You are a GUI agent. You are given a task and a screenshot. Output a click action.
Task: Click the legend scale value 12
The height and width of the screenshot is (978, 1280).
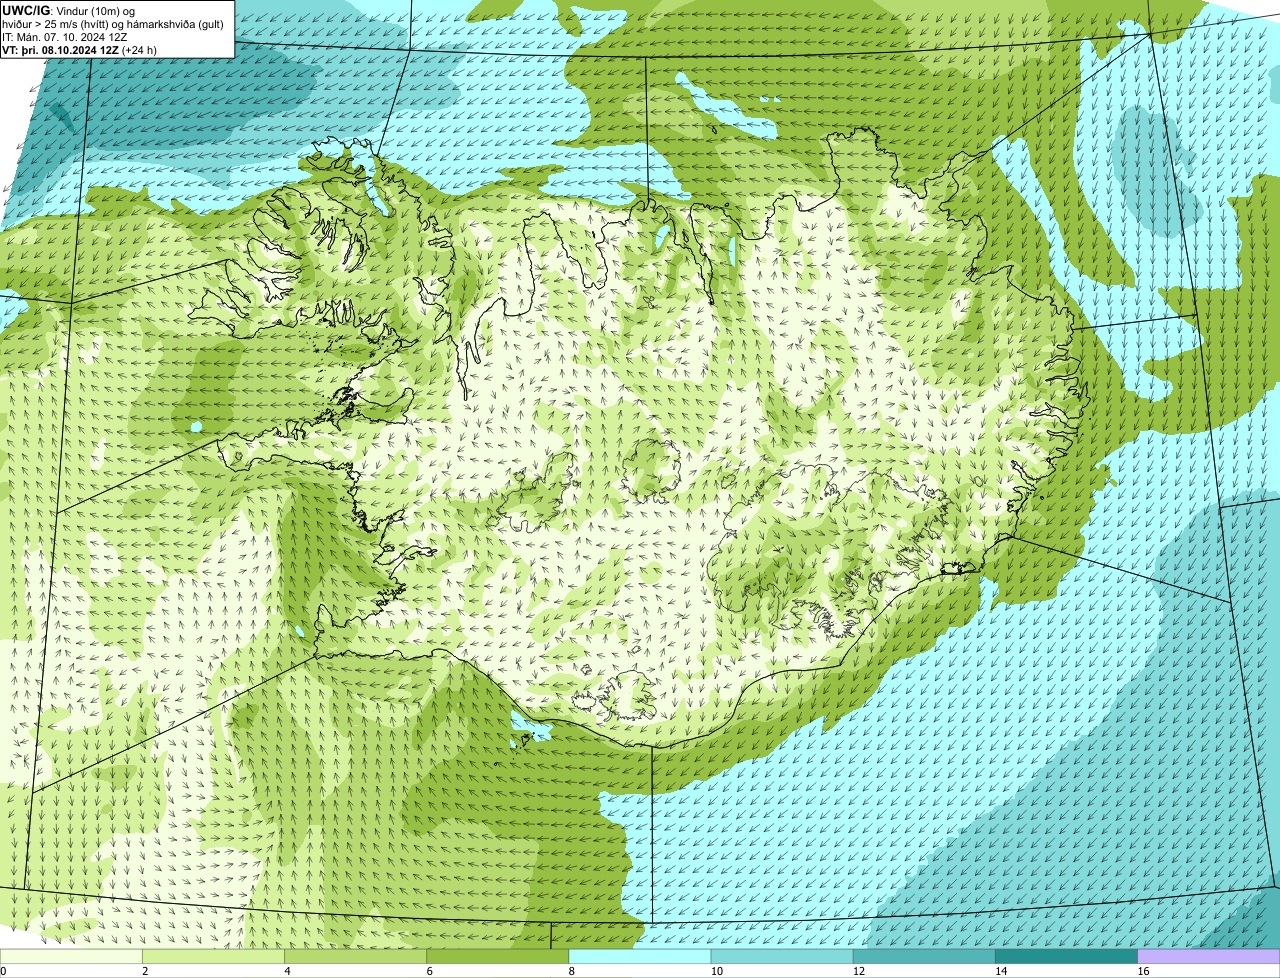point(858,971)
